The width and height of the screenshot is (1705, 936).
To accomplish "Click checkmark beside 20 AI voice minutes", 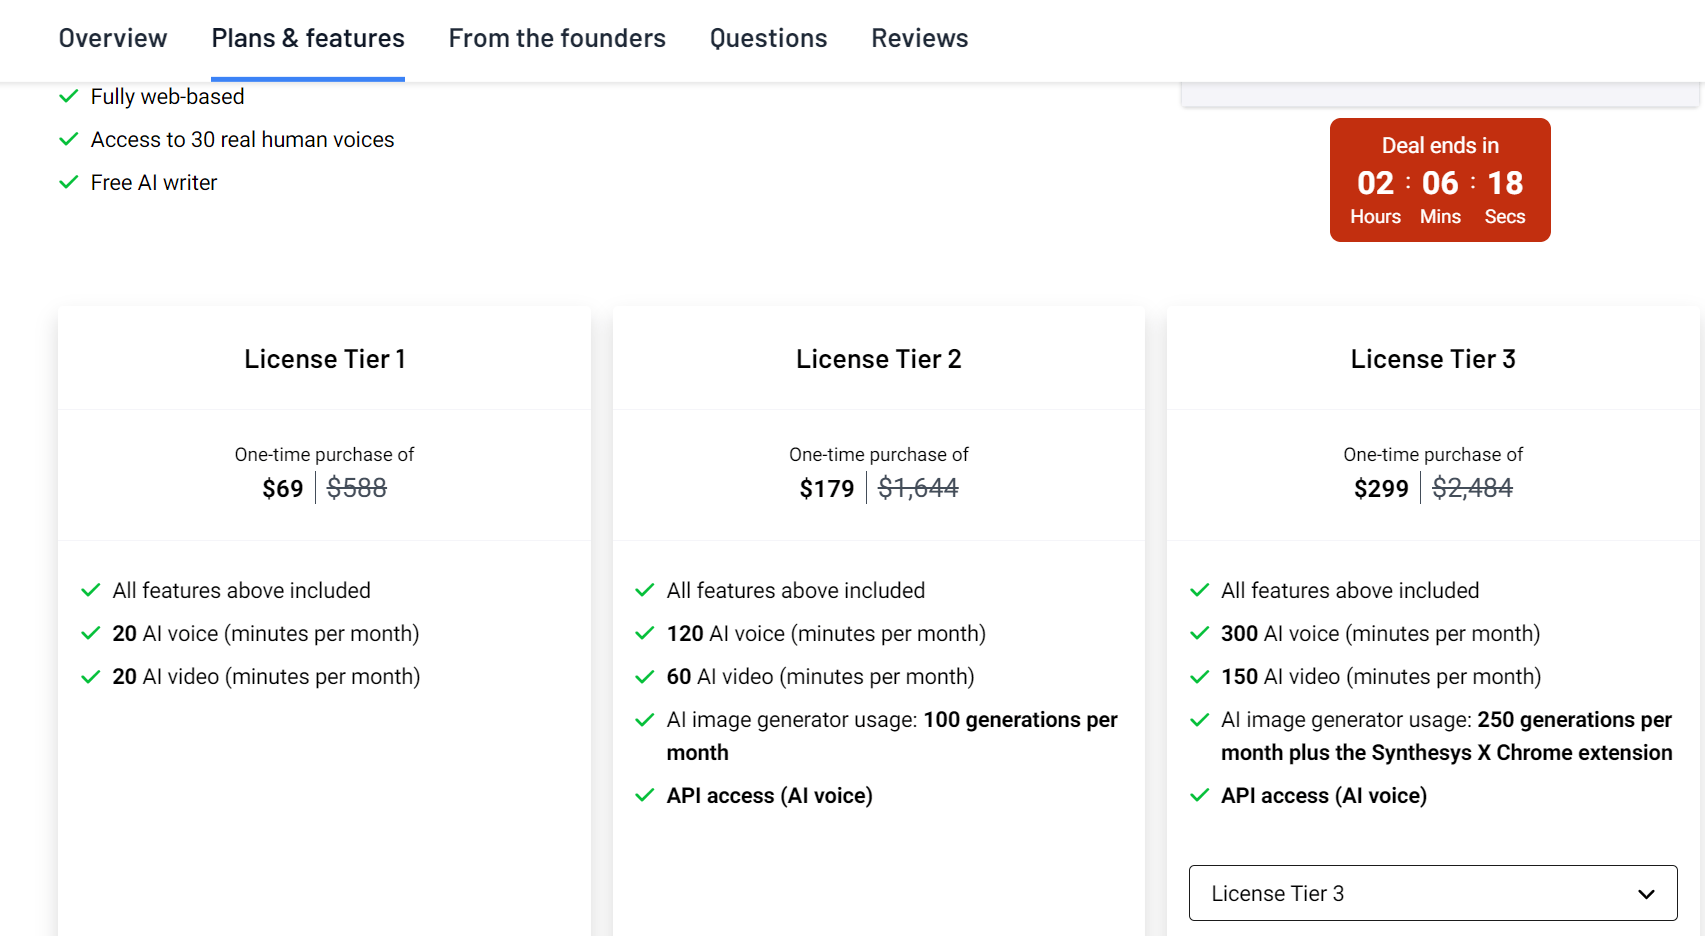I will click(x=91, y=634).
